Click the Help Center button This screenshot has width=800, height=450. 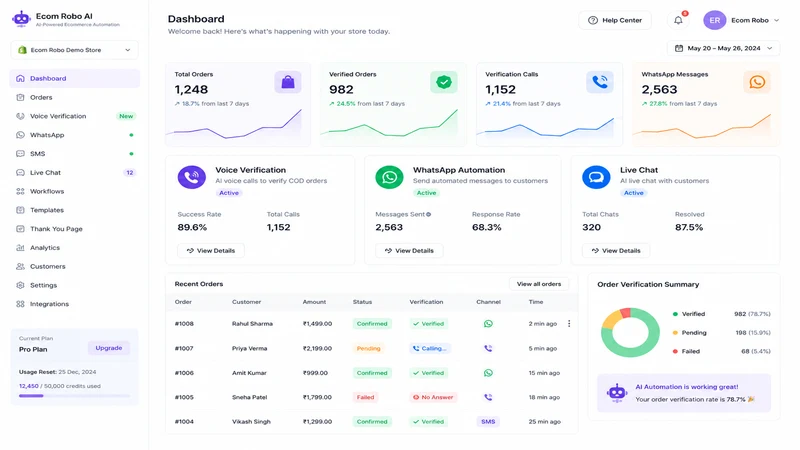(615, 20)
